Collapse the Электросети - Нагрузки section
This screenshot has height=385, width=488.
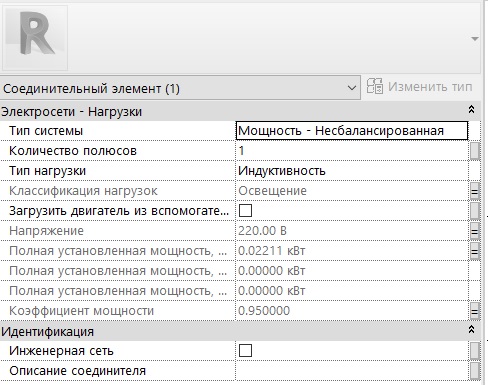471,109
